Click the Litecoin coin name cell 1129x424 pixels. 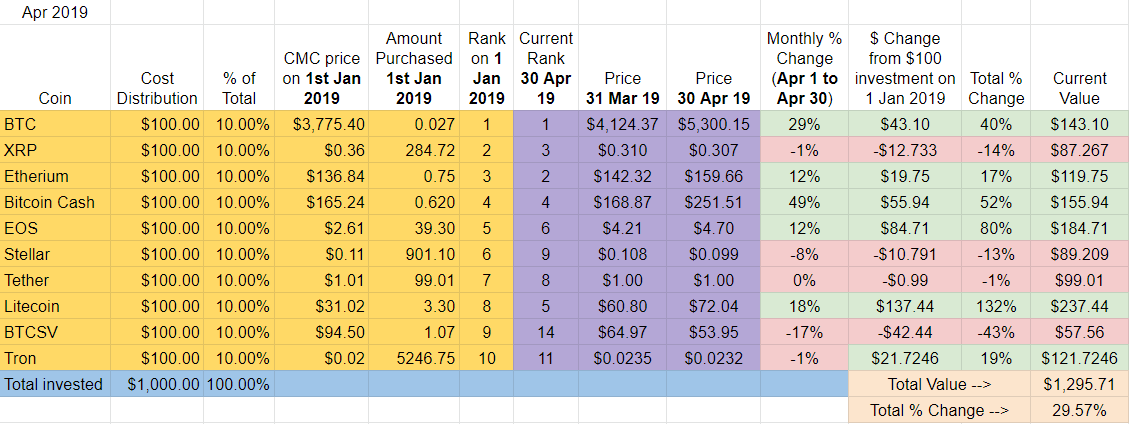click(x=55, y=306)
